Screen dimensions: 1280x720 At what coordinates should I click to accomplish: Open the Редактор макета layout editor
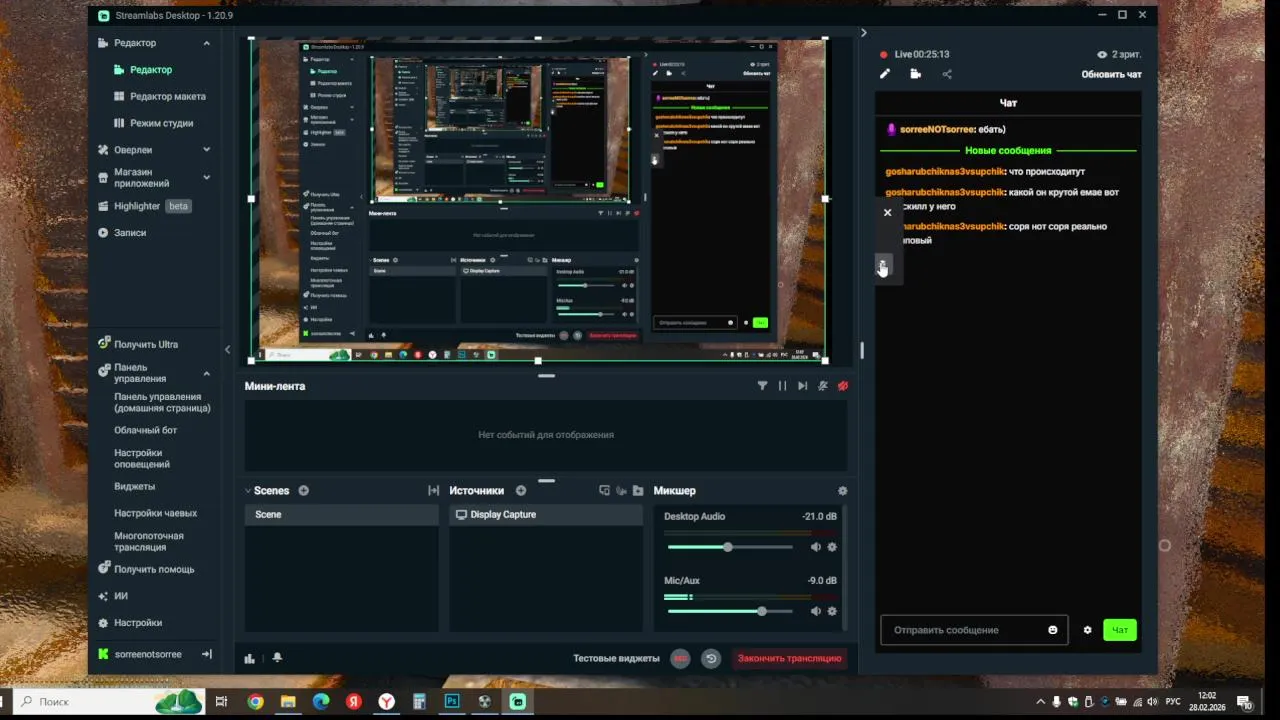click(167, 96)
